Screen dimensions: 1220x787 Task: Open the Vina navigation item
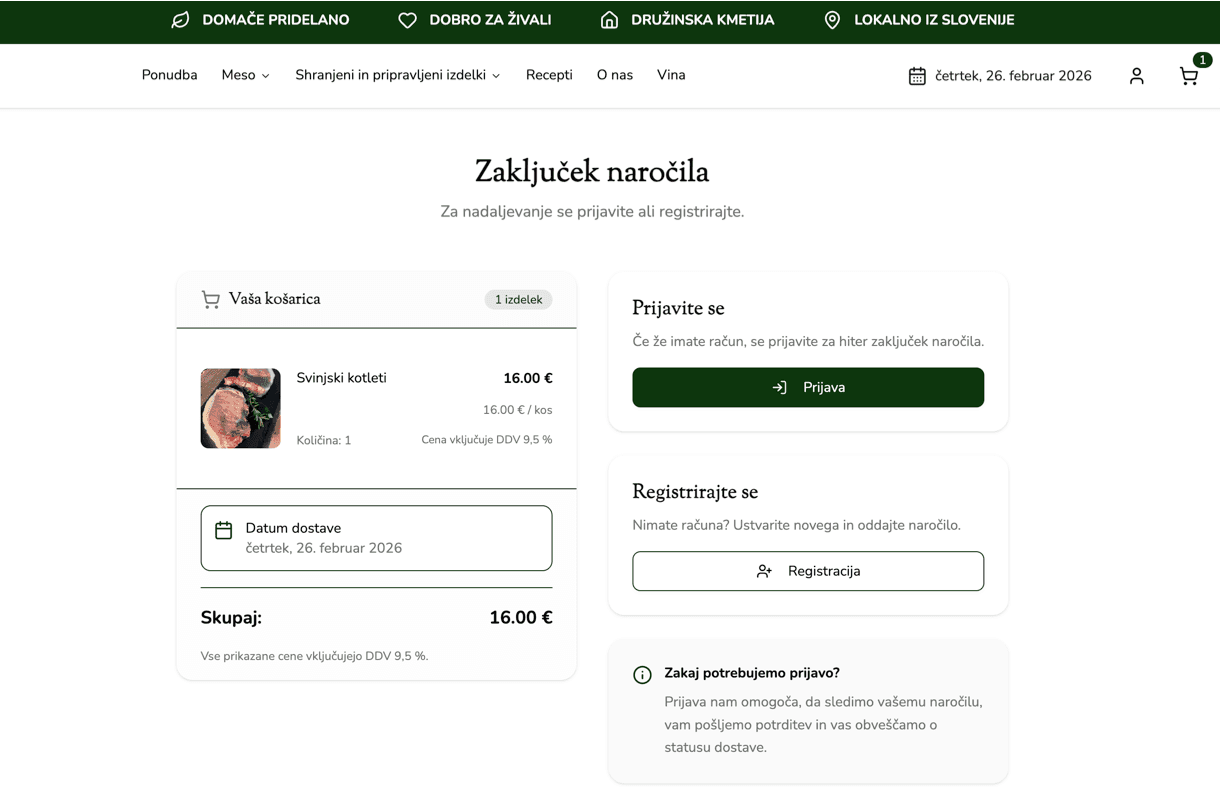pyautogui.click(x=671, y=75)
